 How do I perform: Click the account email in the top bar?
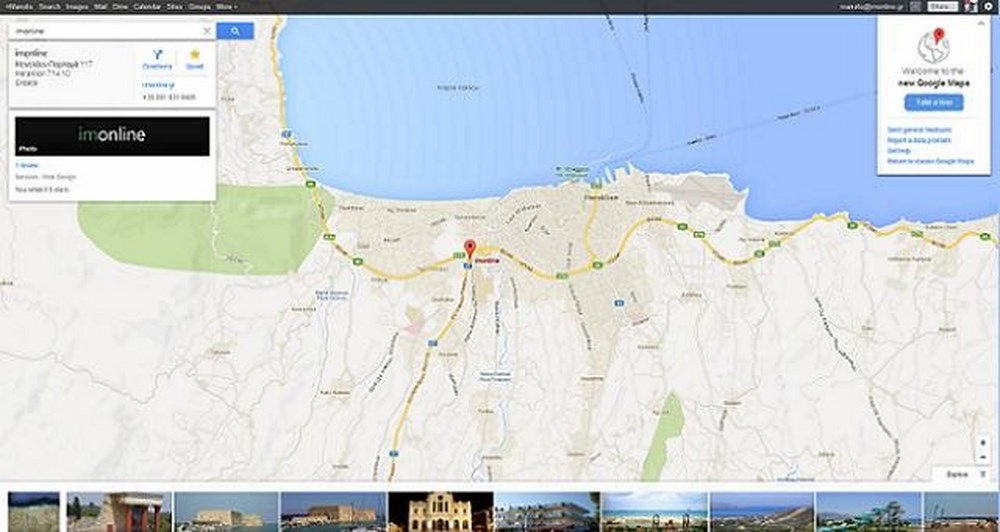[x=871, y=6]
